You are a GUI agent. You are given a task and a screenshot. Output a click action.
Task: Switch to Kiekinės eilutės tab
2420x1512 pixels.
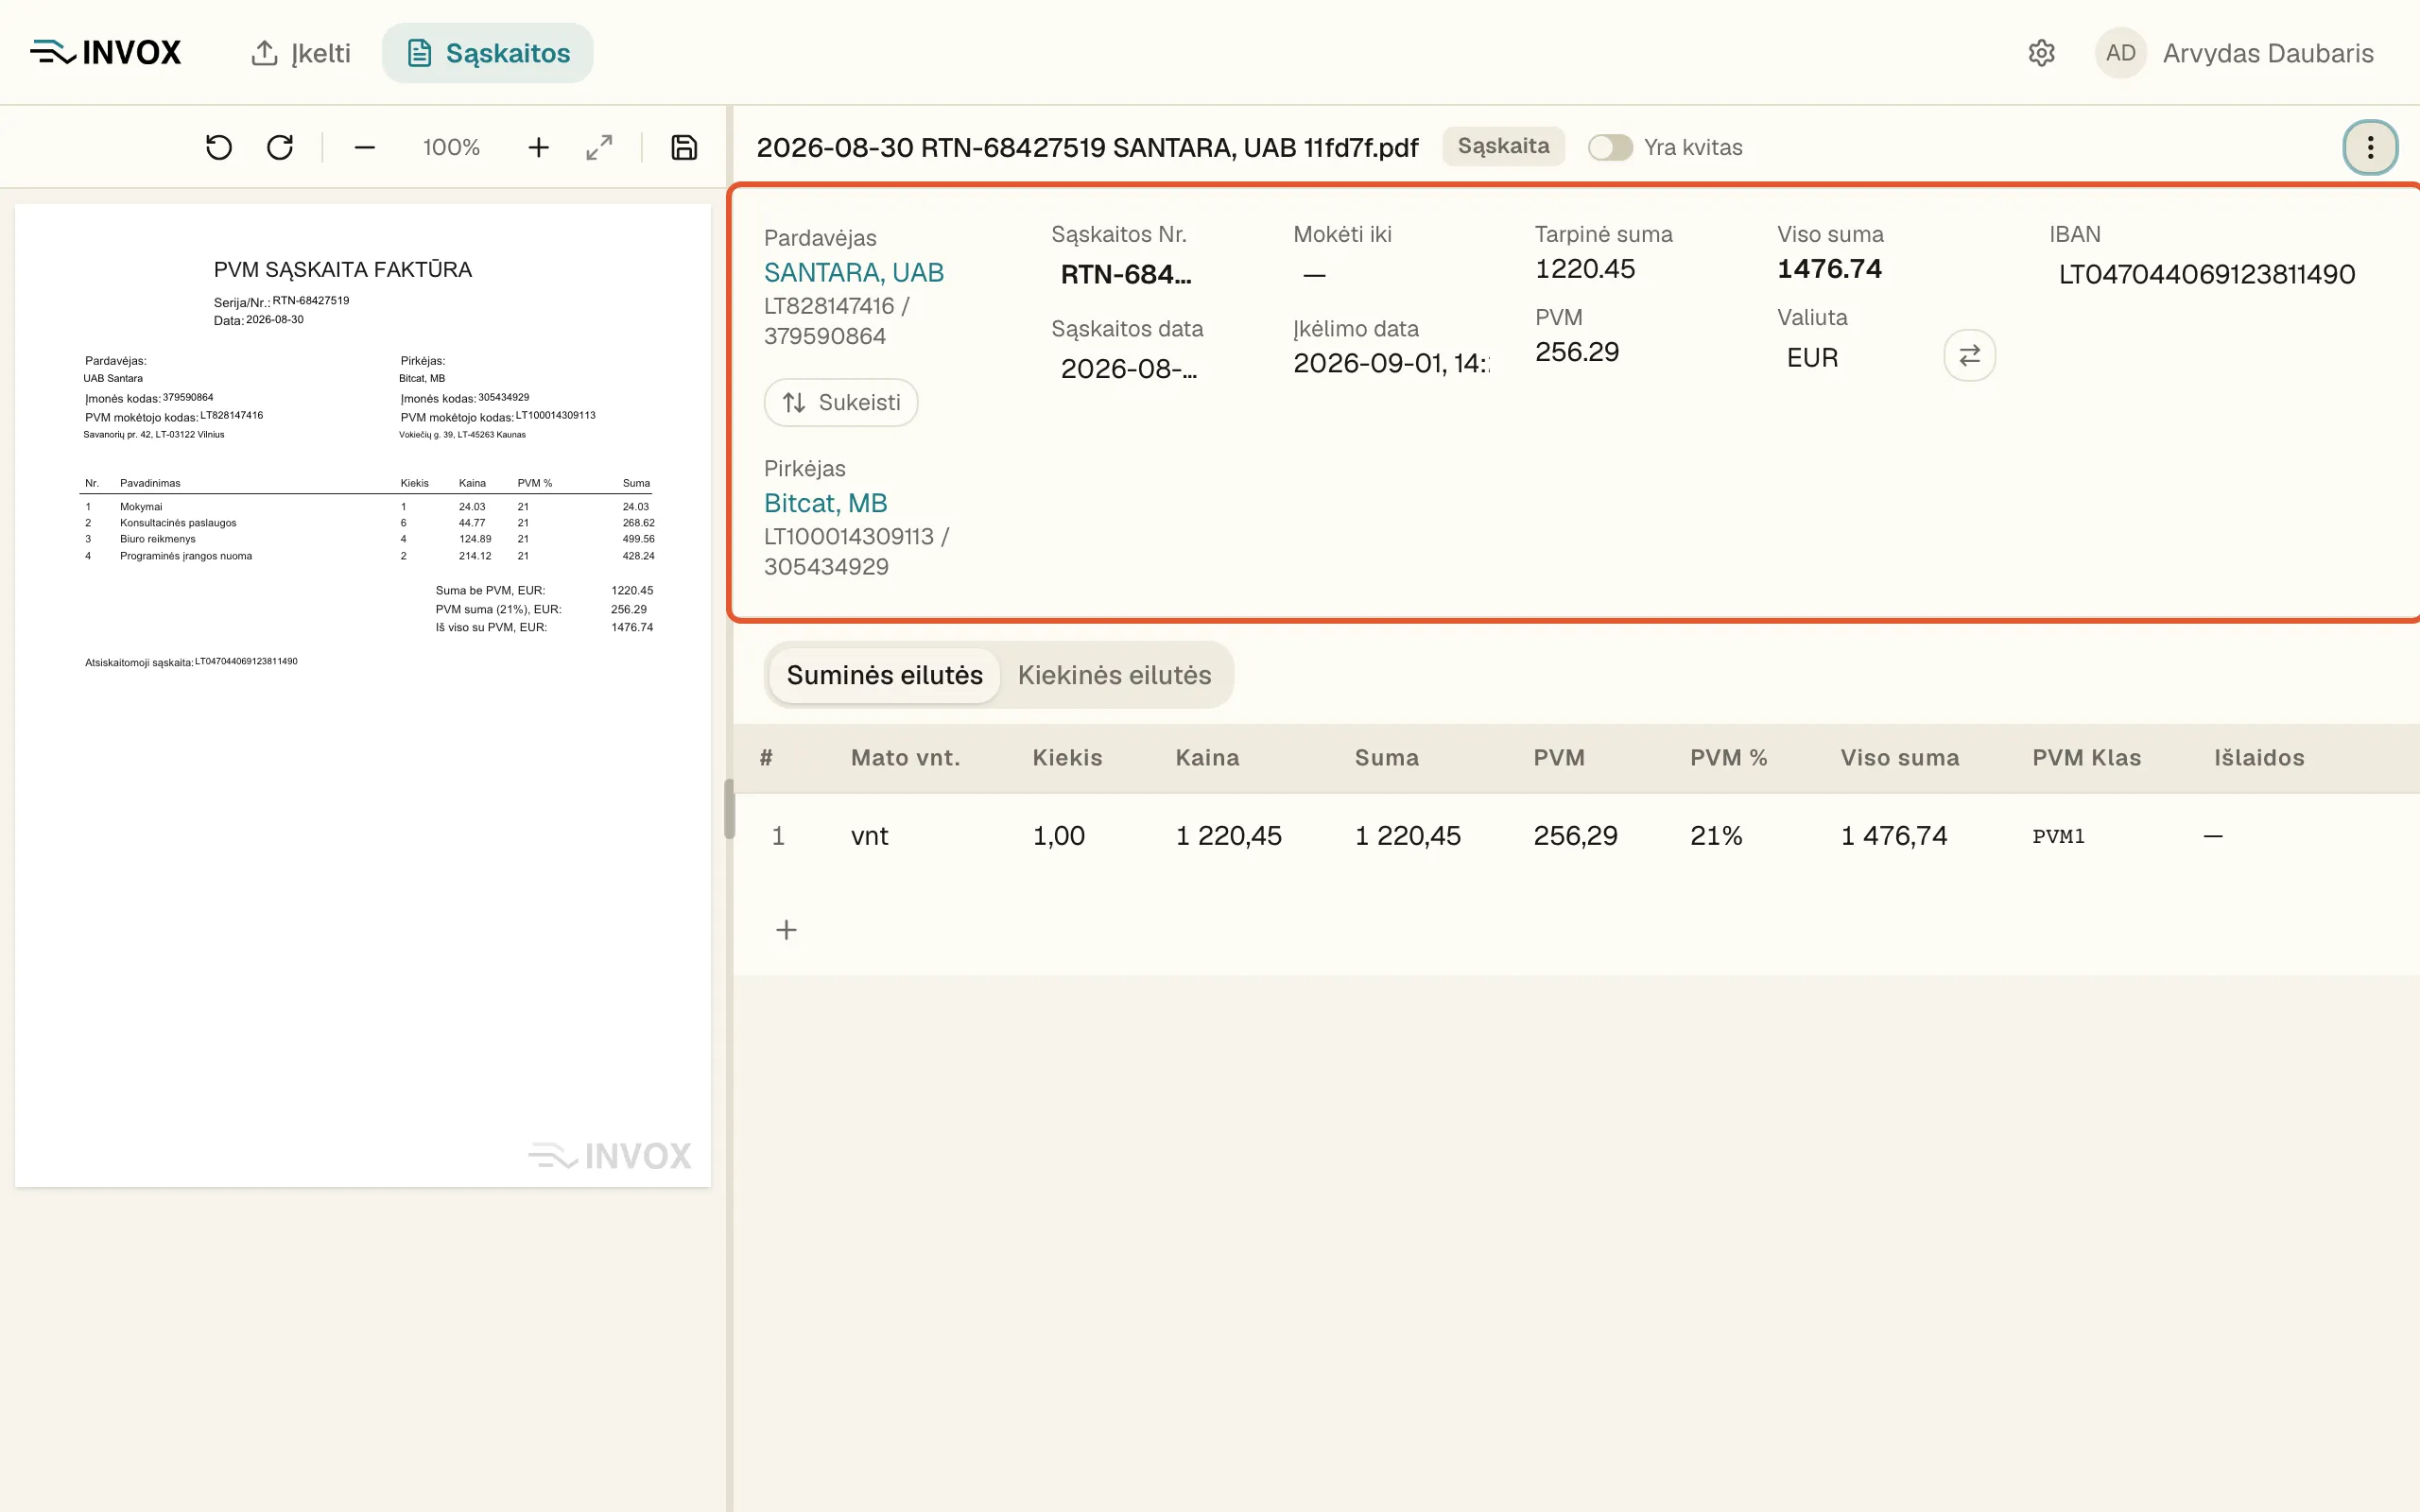click(1114, 675)
